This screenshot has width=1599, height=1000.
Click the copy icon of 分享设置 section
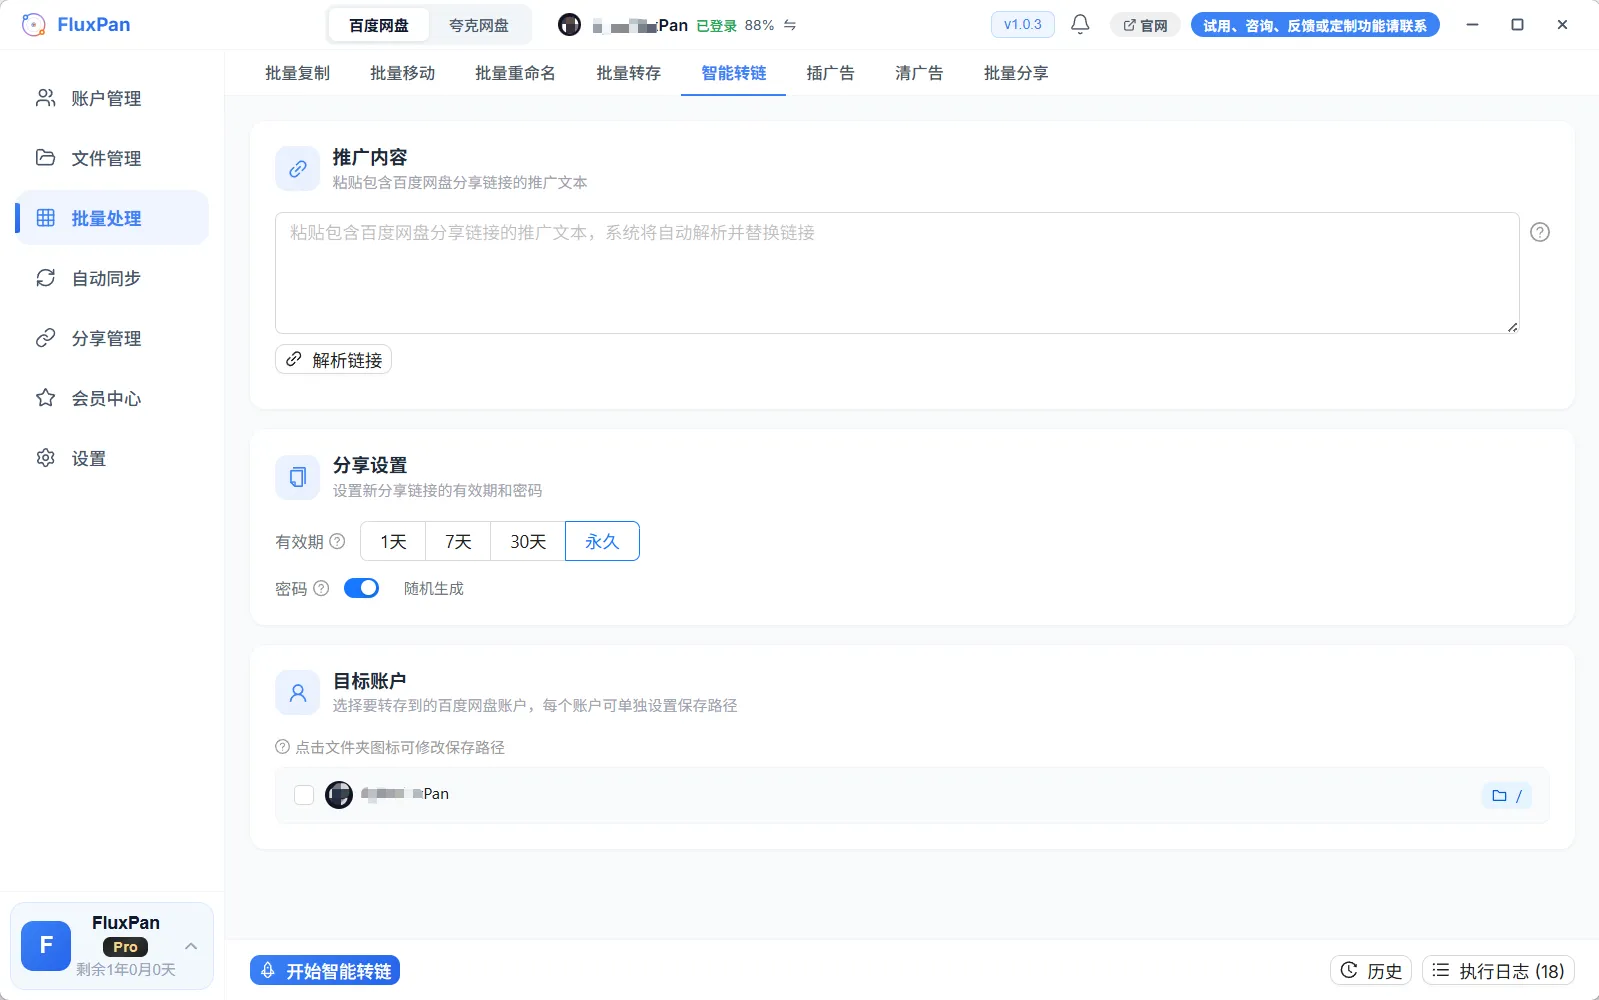tap(297, 477)
